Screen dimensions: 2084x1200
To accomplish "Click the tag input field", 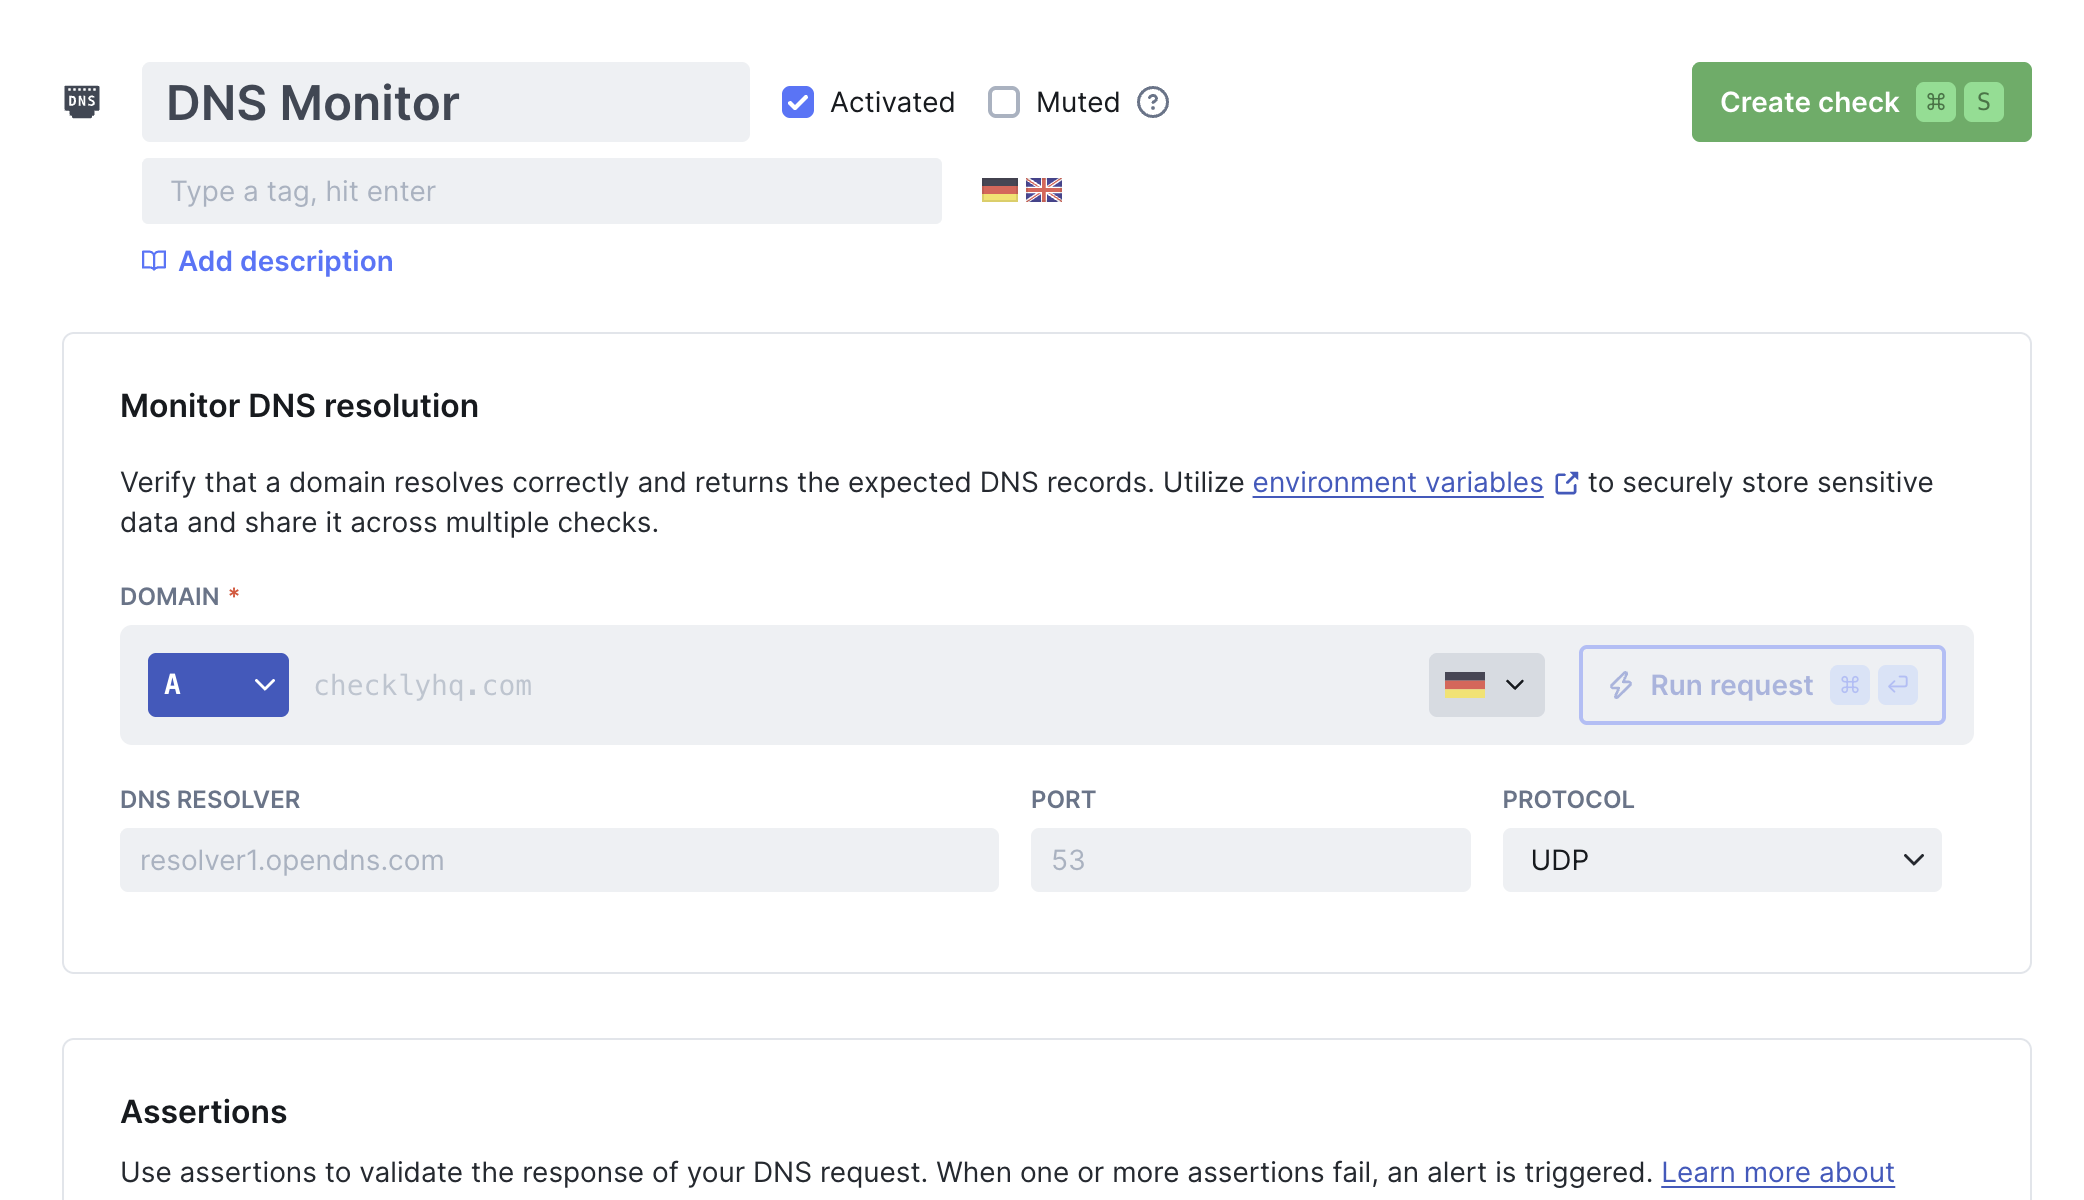I will click(x=540, y=191).
